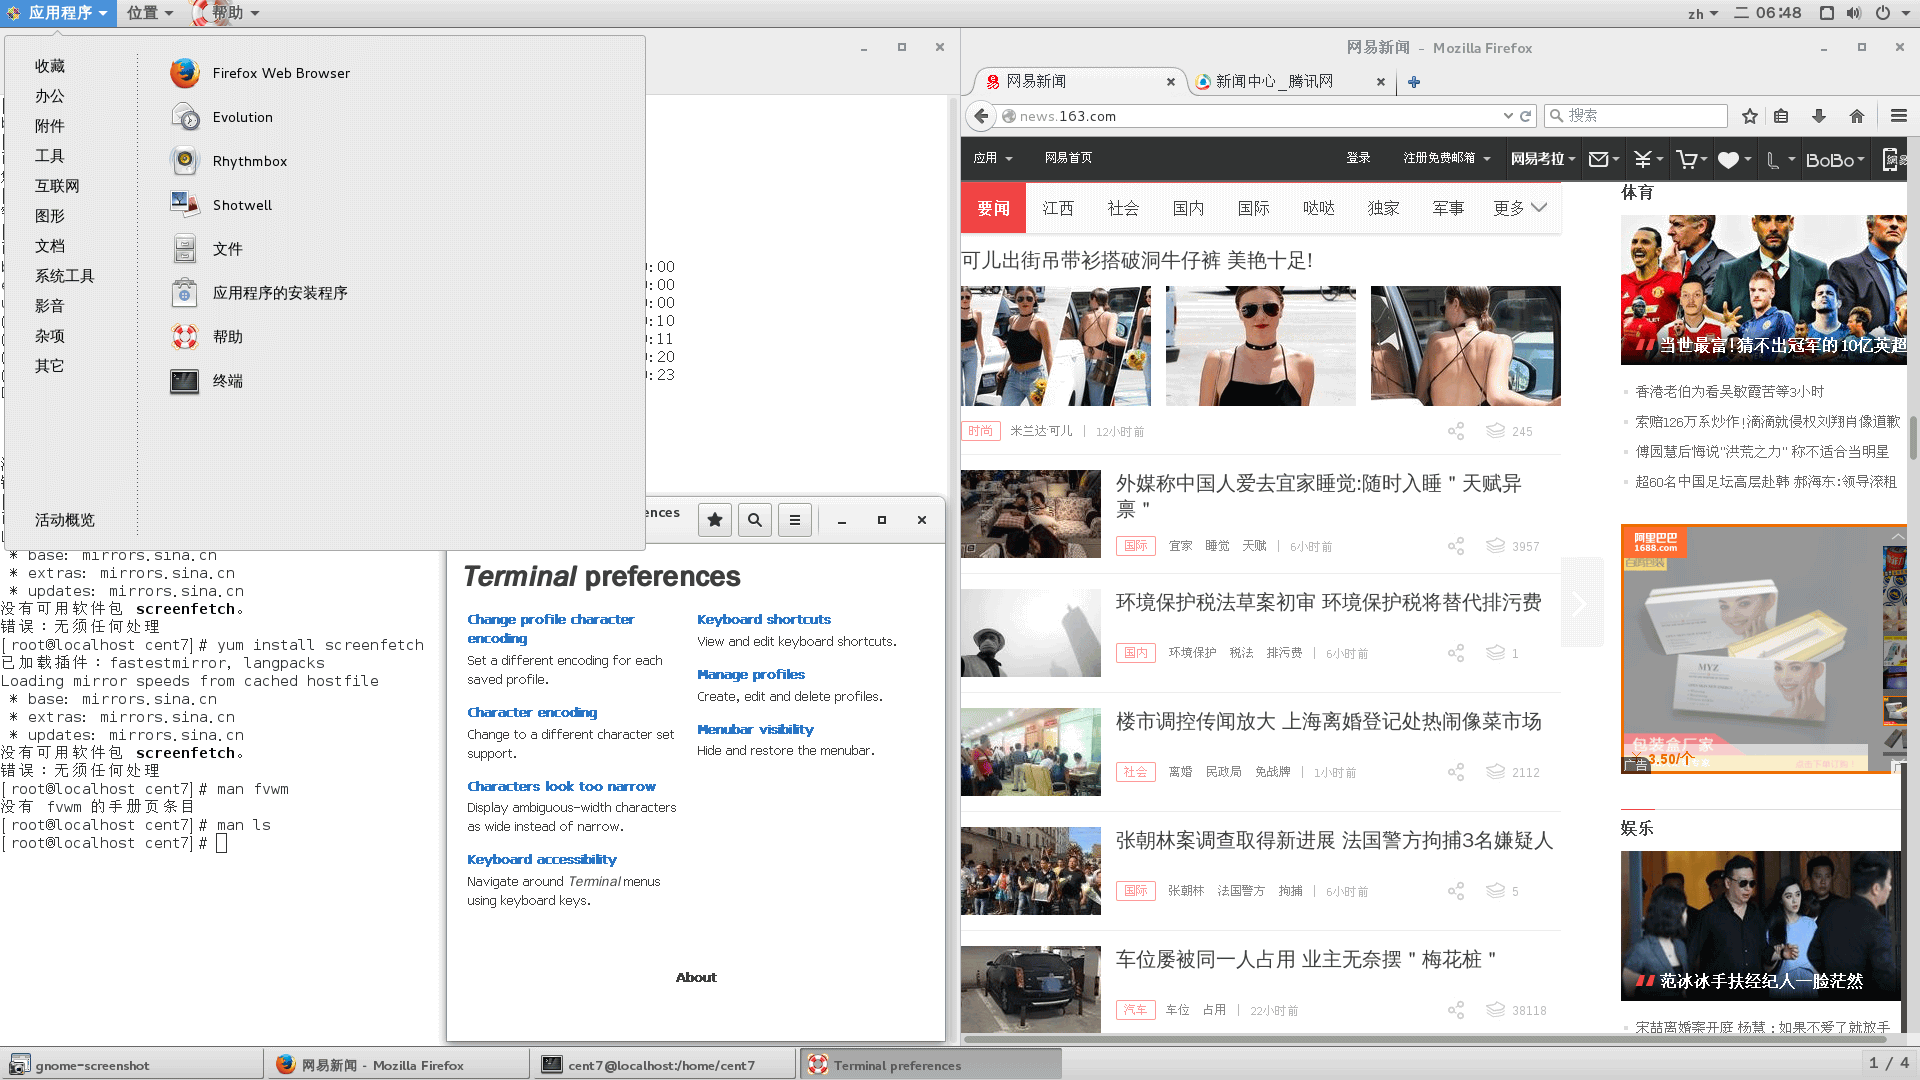Viewport: 1920px width, 1080px height.
Task: Open URL history dropdown arrow
Action: click(1508, 116)
